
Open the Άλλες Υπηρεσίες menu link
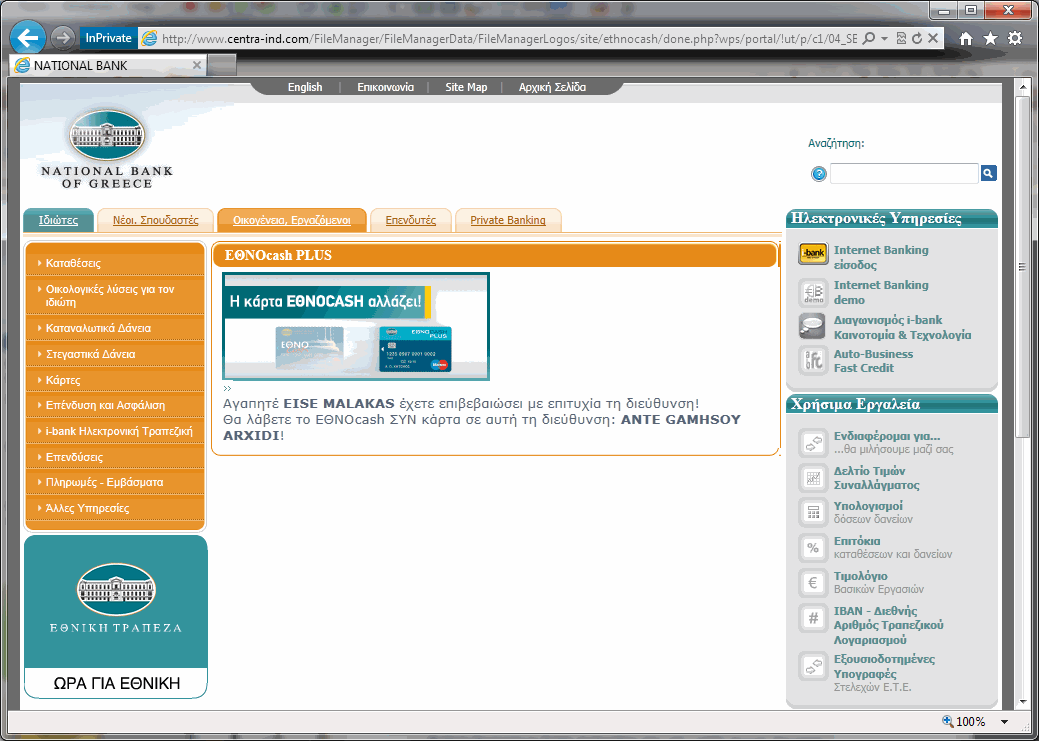tap(87, 508)
